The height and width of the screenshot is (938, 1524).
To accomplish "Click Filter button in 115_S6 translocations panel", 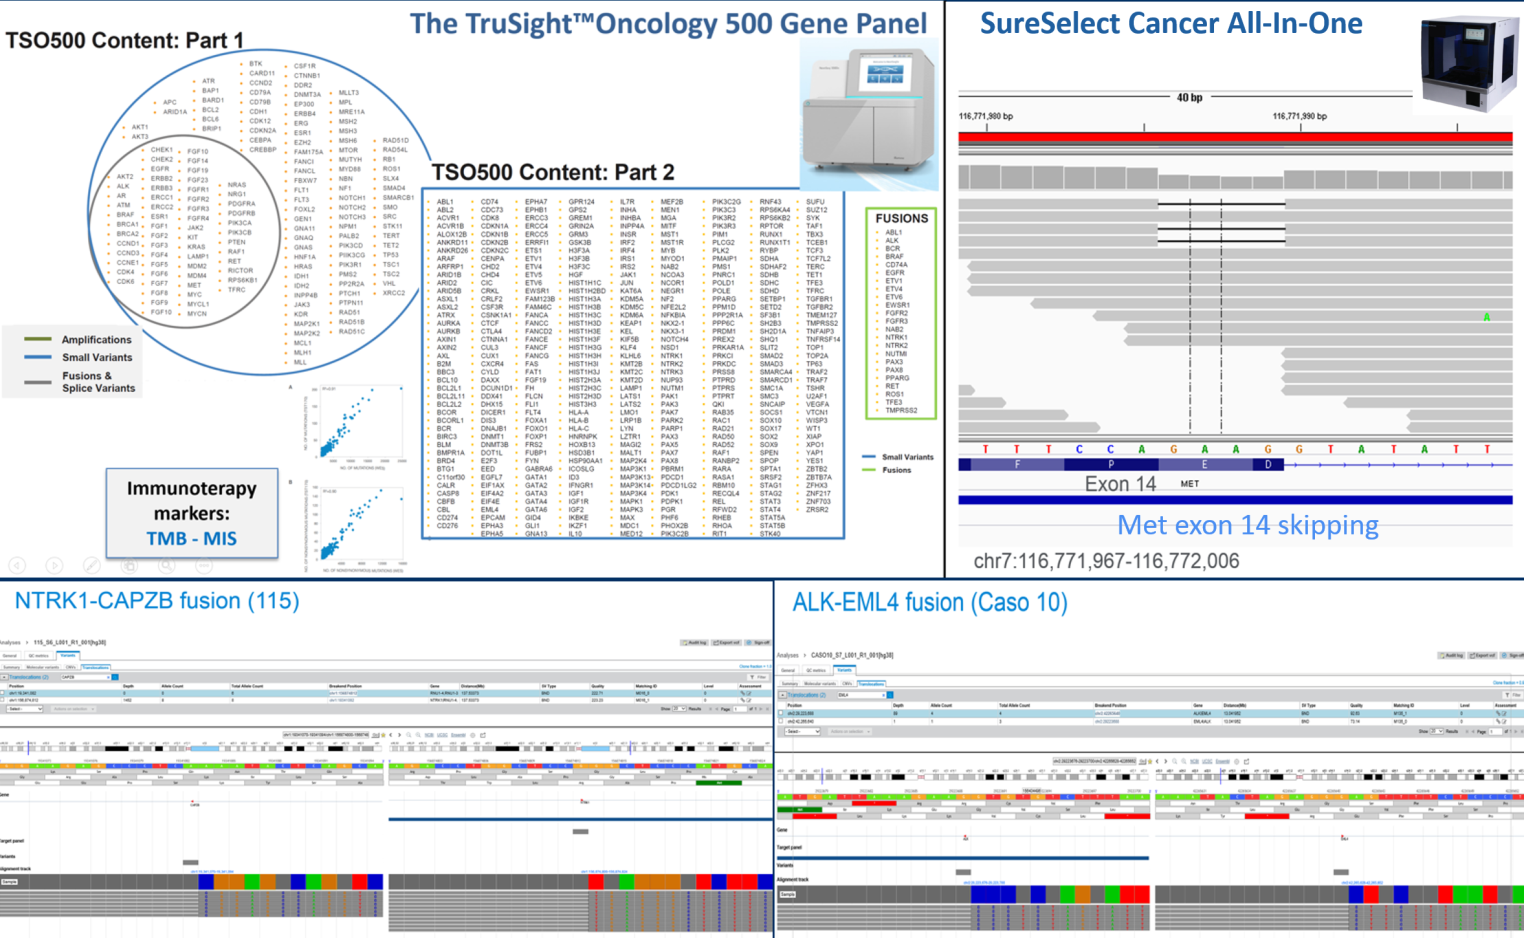I will click(x=758, y=677).
